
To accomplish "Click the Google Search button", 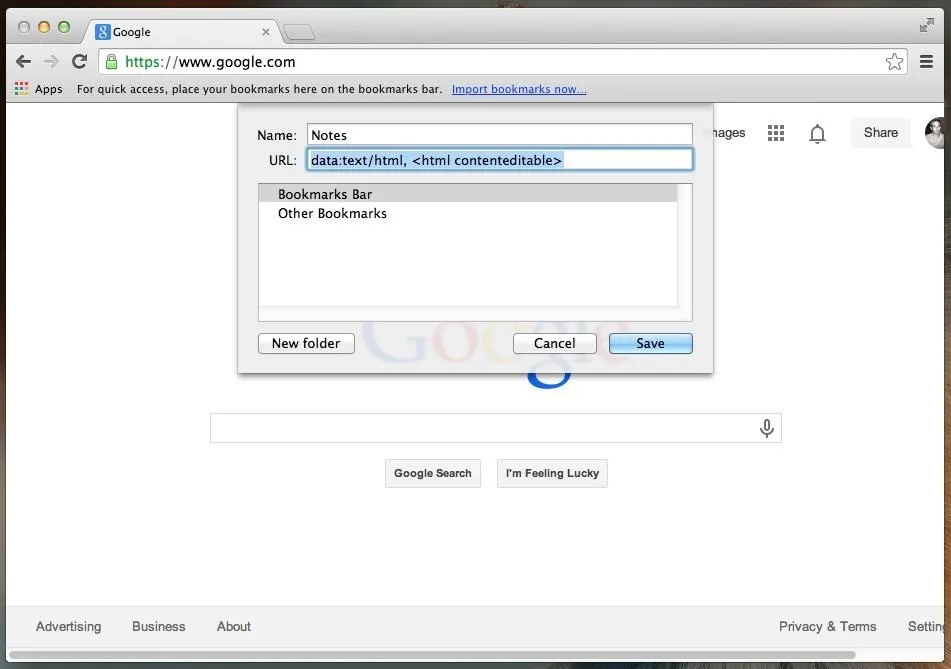I will click(x=432, y=473).
